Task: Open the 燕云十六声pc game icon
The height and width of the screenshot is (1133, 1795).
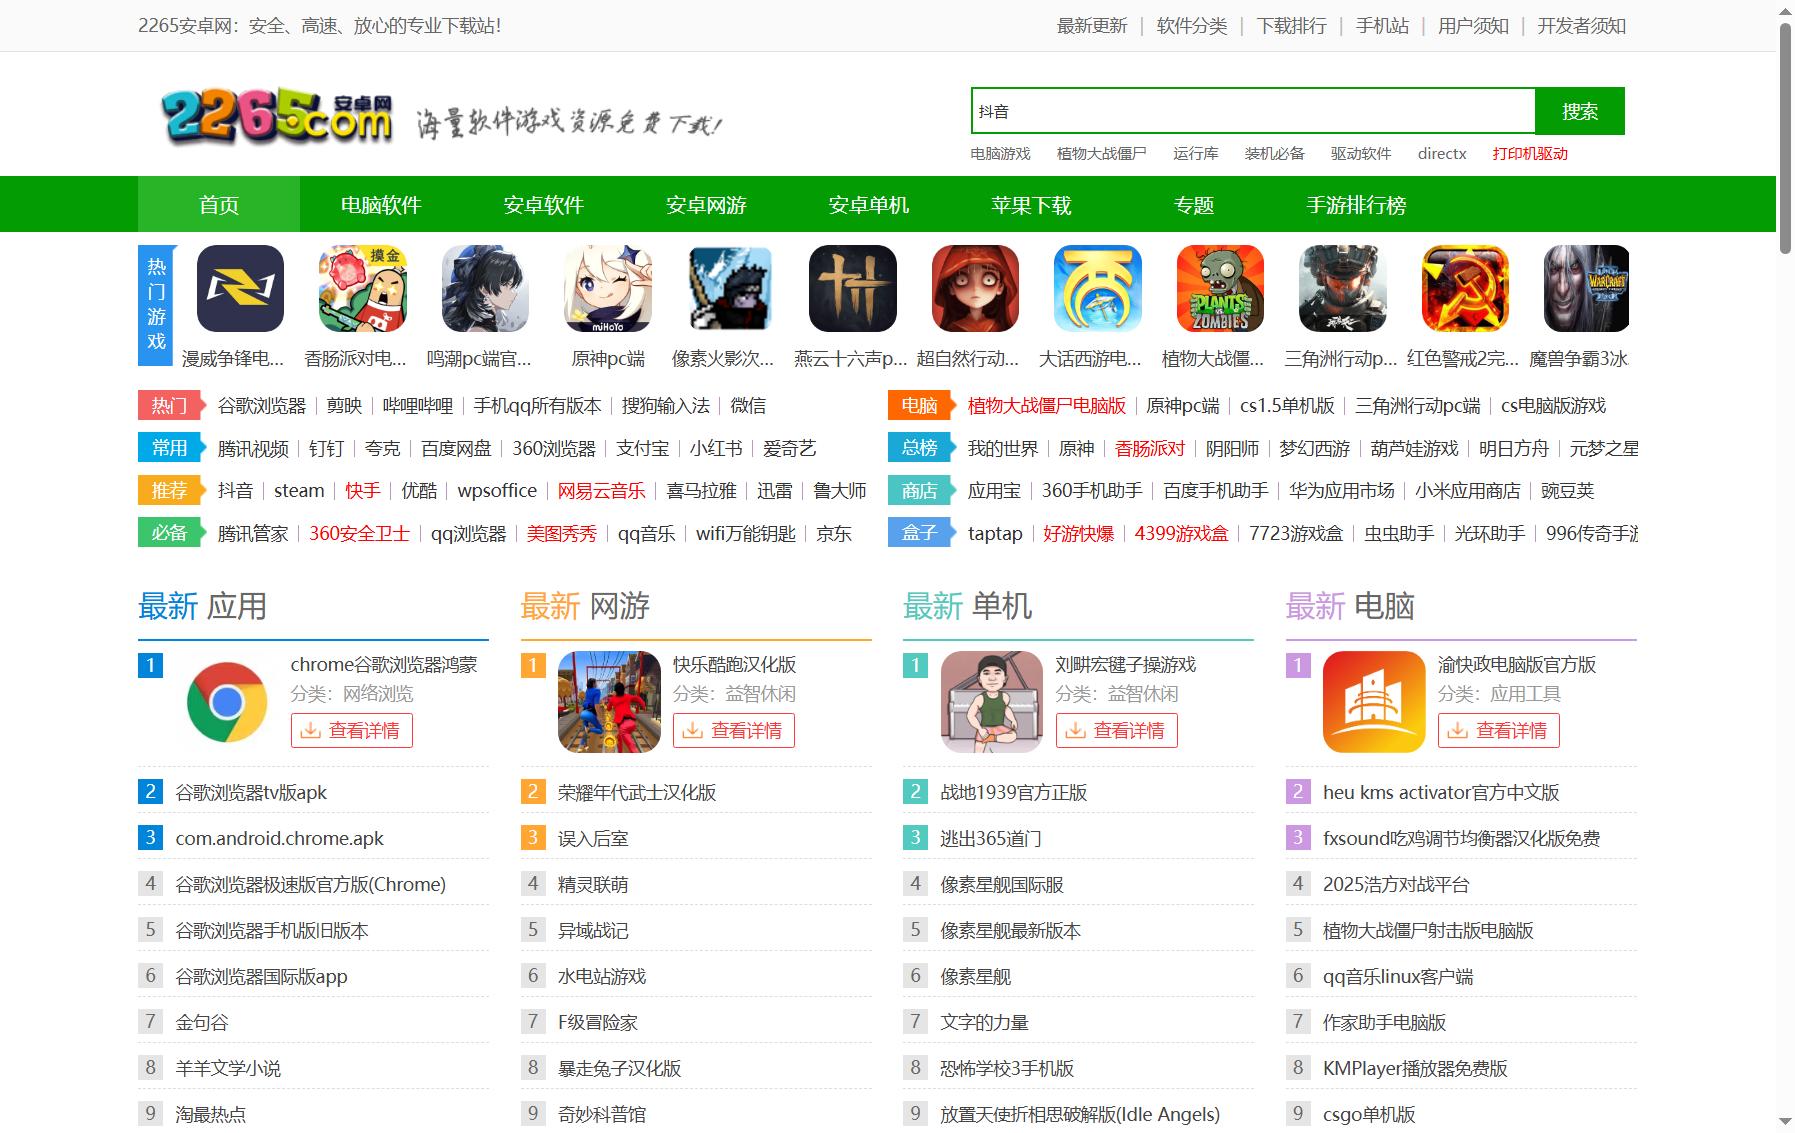Action: pyautogui.click(x=853, y=288)
